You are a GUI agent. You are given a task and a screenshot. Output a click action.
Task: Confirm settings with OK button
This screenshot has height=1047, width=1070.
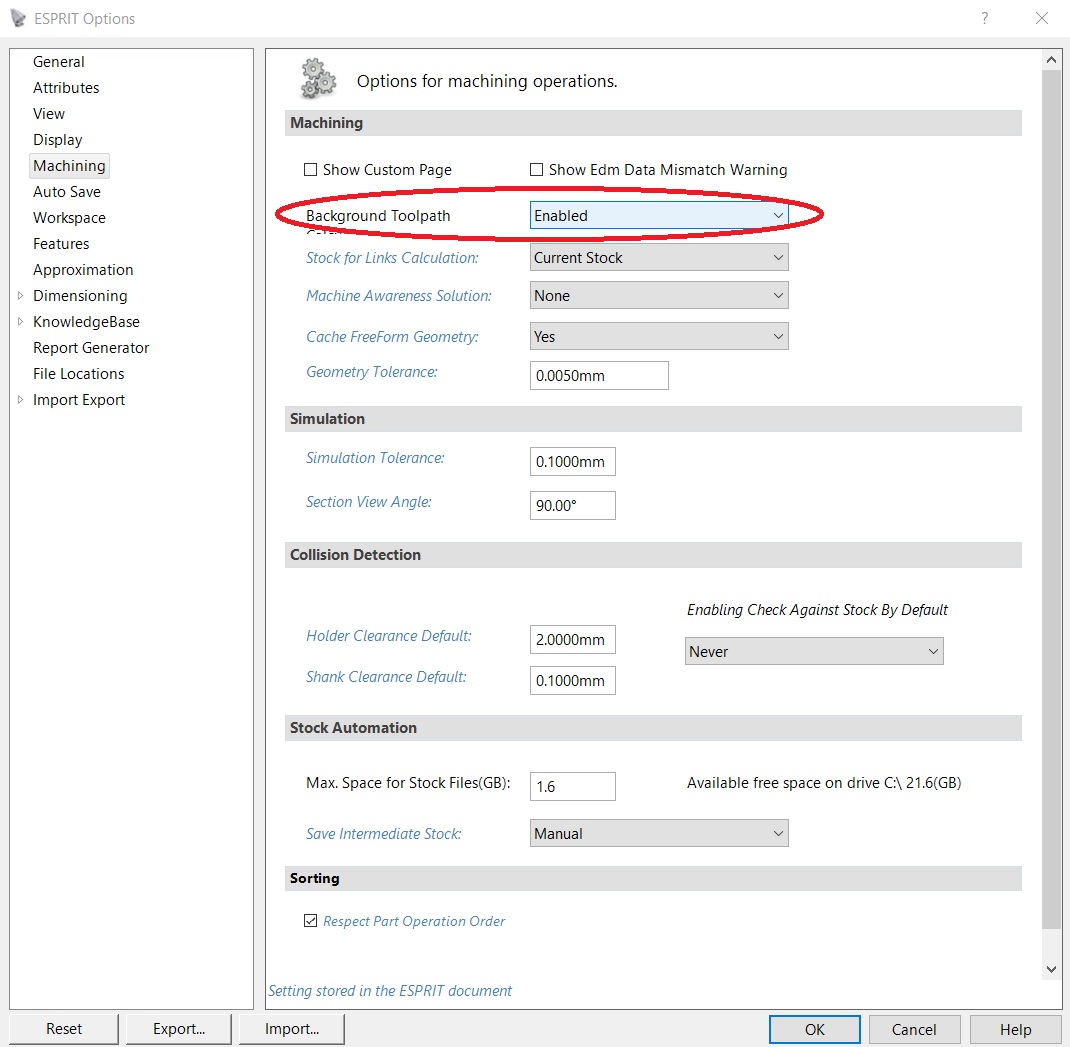[815, 1029]
